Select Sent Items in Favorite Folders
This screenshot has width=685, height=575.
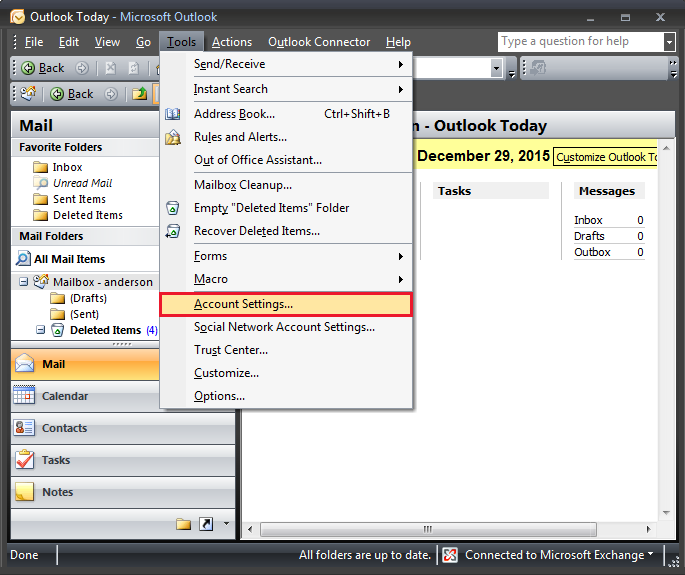[x=80, y=199]
